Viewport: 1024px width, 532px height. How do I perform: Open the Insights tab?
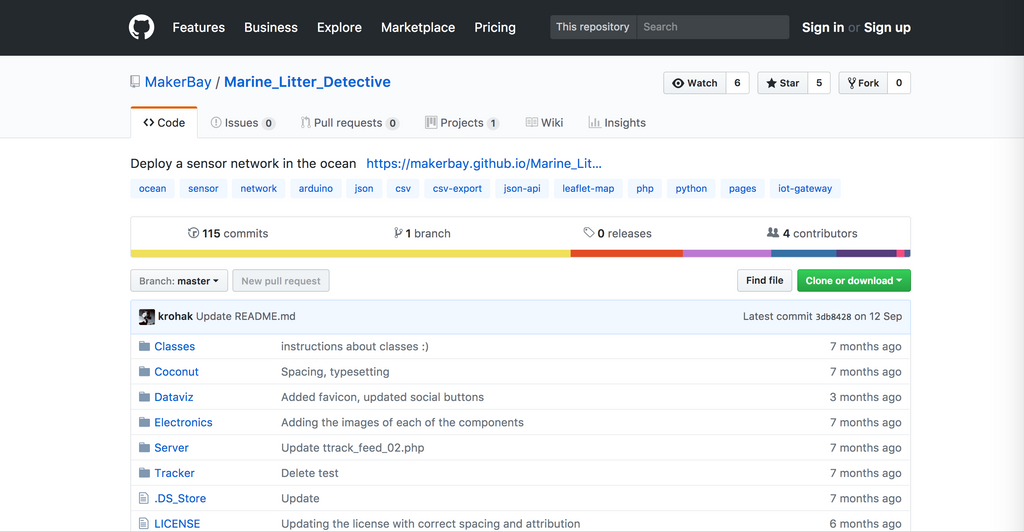617,123
